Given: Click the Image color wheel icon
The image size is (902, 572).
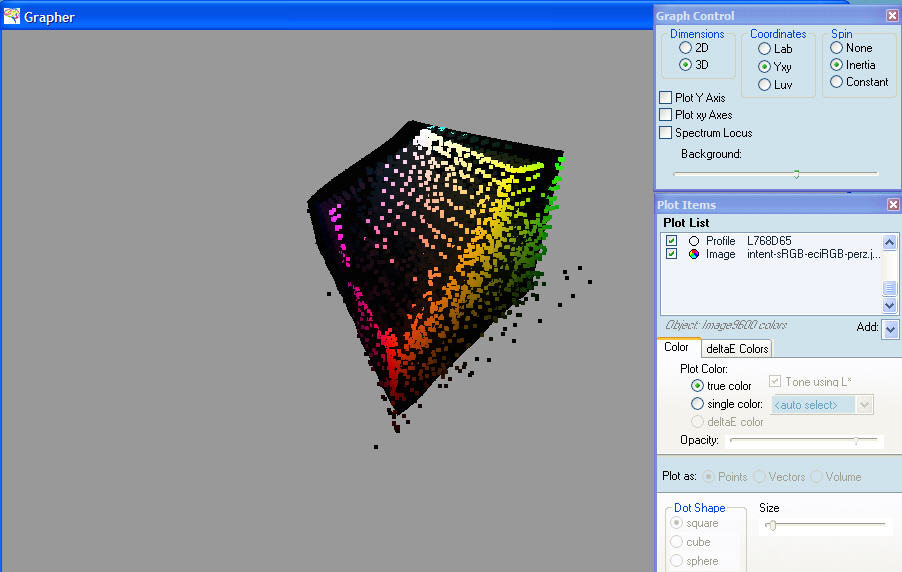Looking at the screenshot, I should click(x=693, y=255).
